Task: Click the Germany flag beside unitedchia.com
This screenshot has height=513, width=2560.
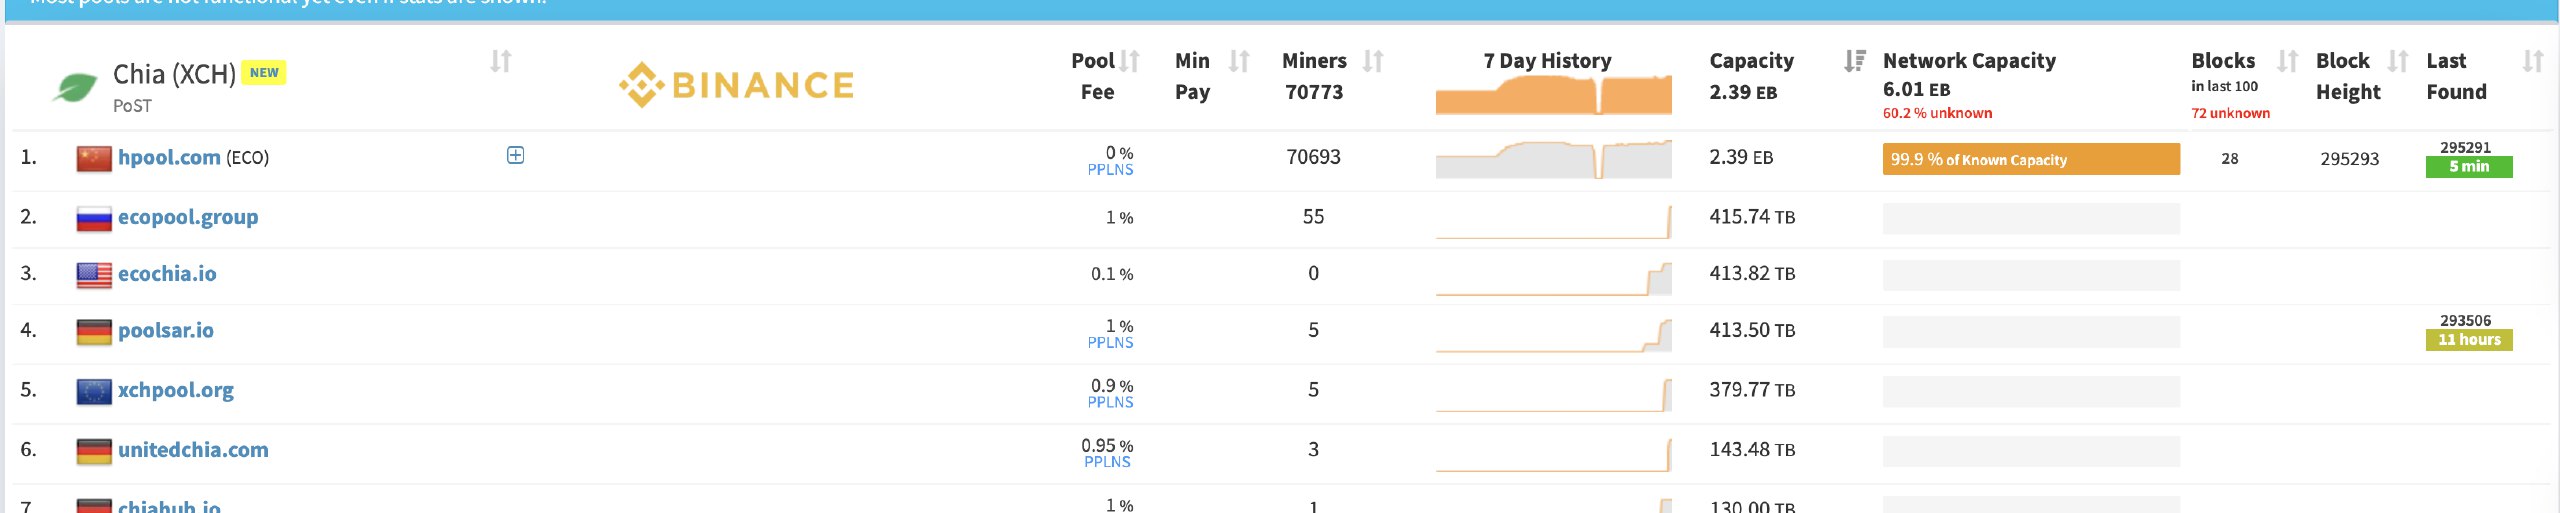Action: 94,451
